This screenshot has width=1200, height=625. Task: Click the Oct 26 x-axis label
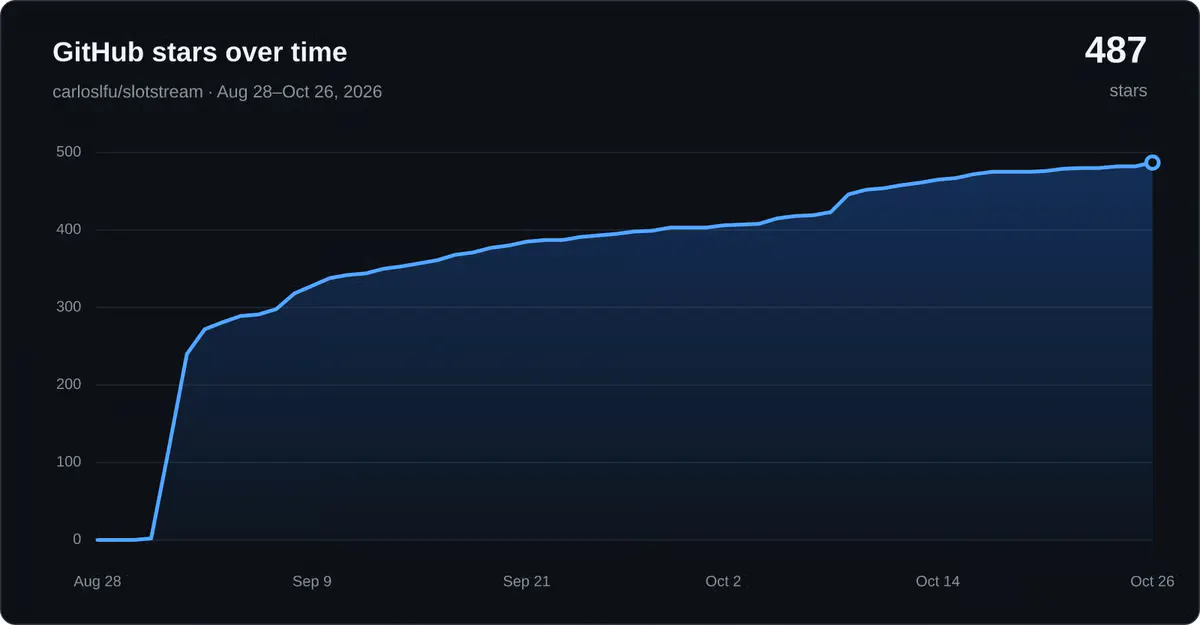click(x=1152, y=581)
